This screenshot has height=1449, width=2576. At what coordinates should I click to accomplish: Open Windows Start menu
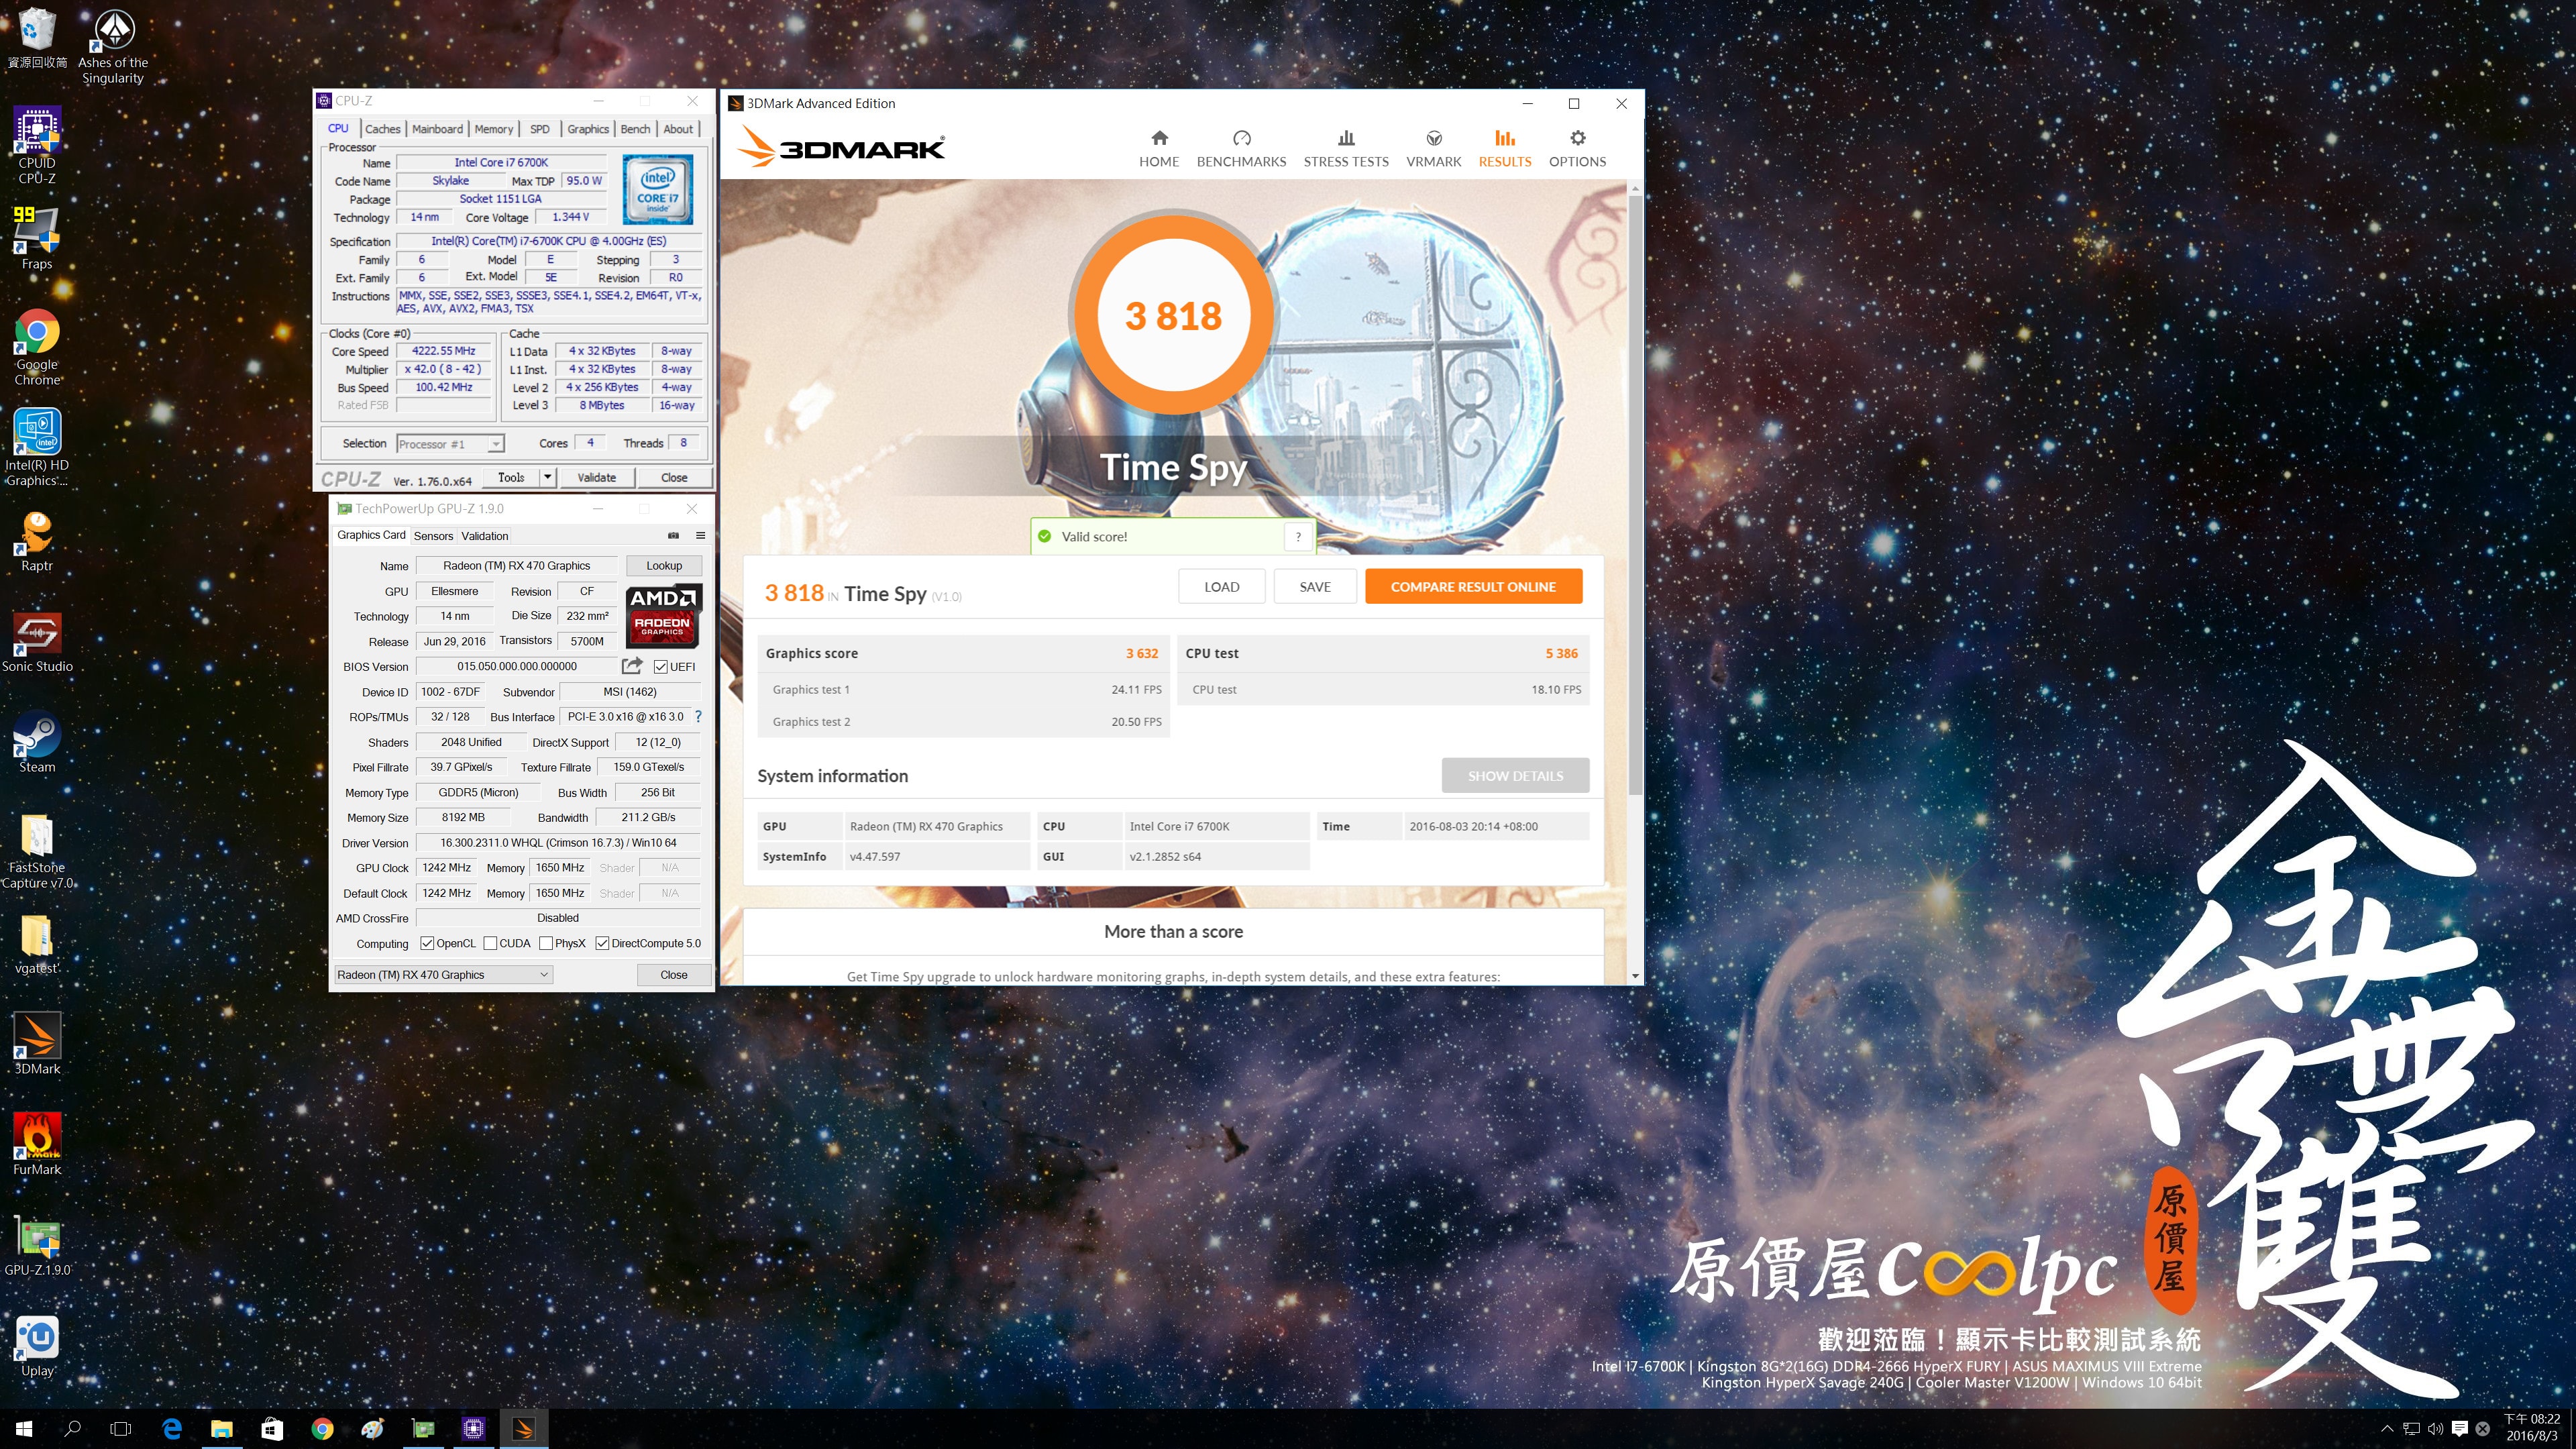(x=24, y=1429)
